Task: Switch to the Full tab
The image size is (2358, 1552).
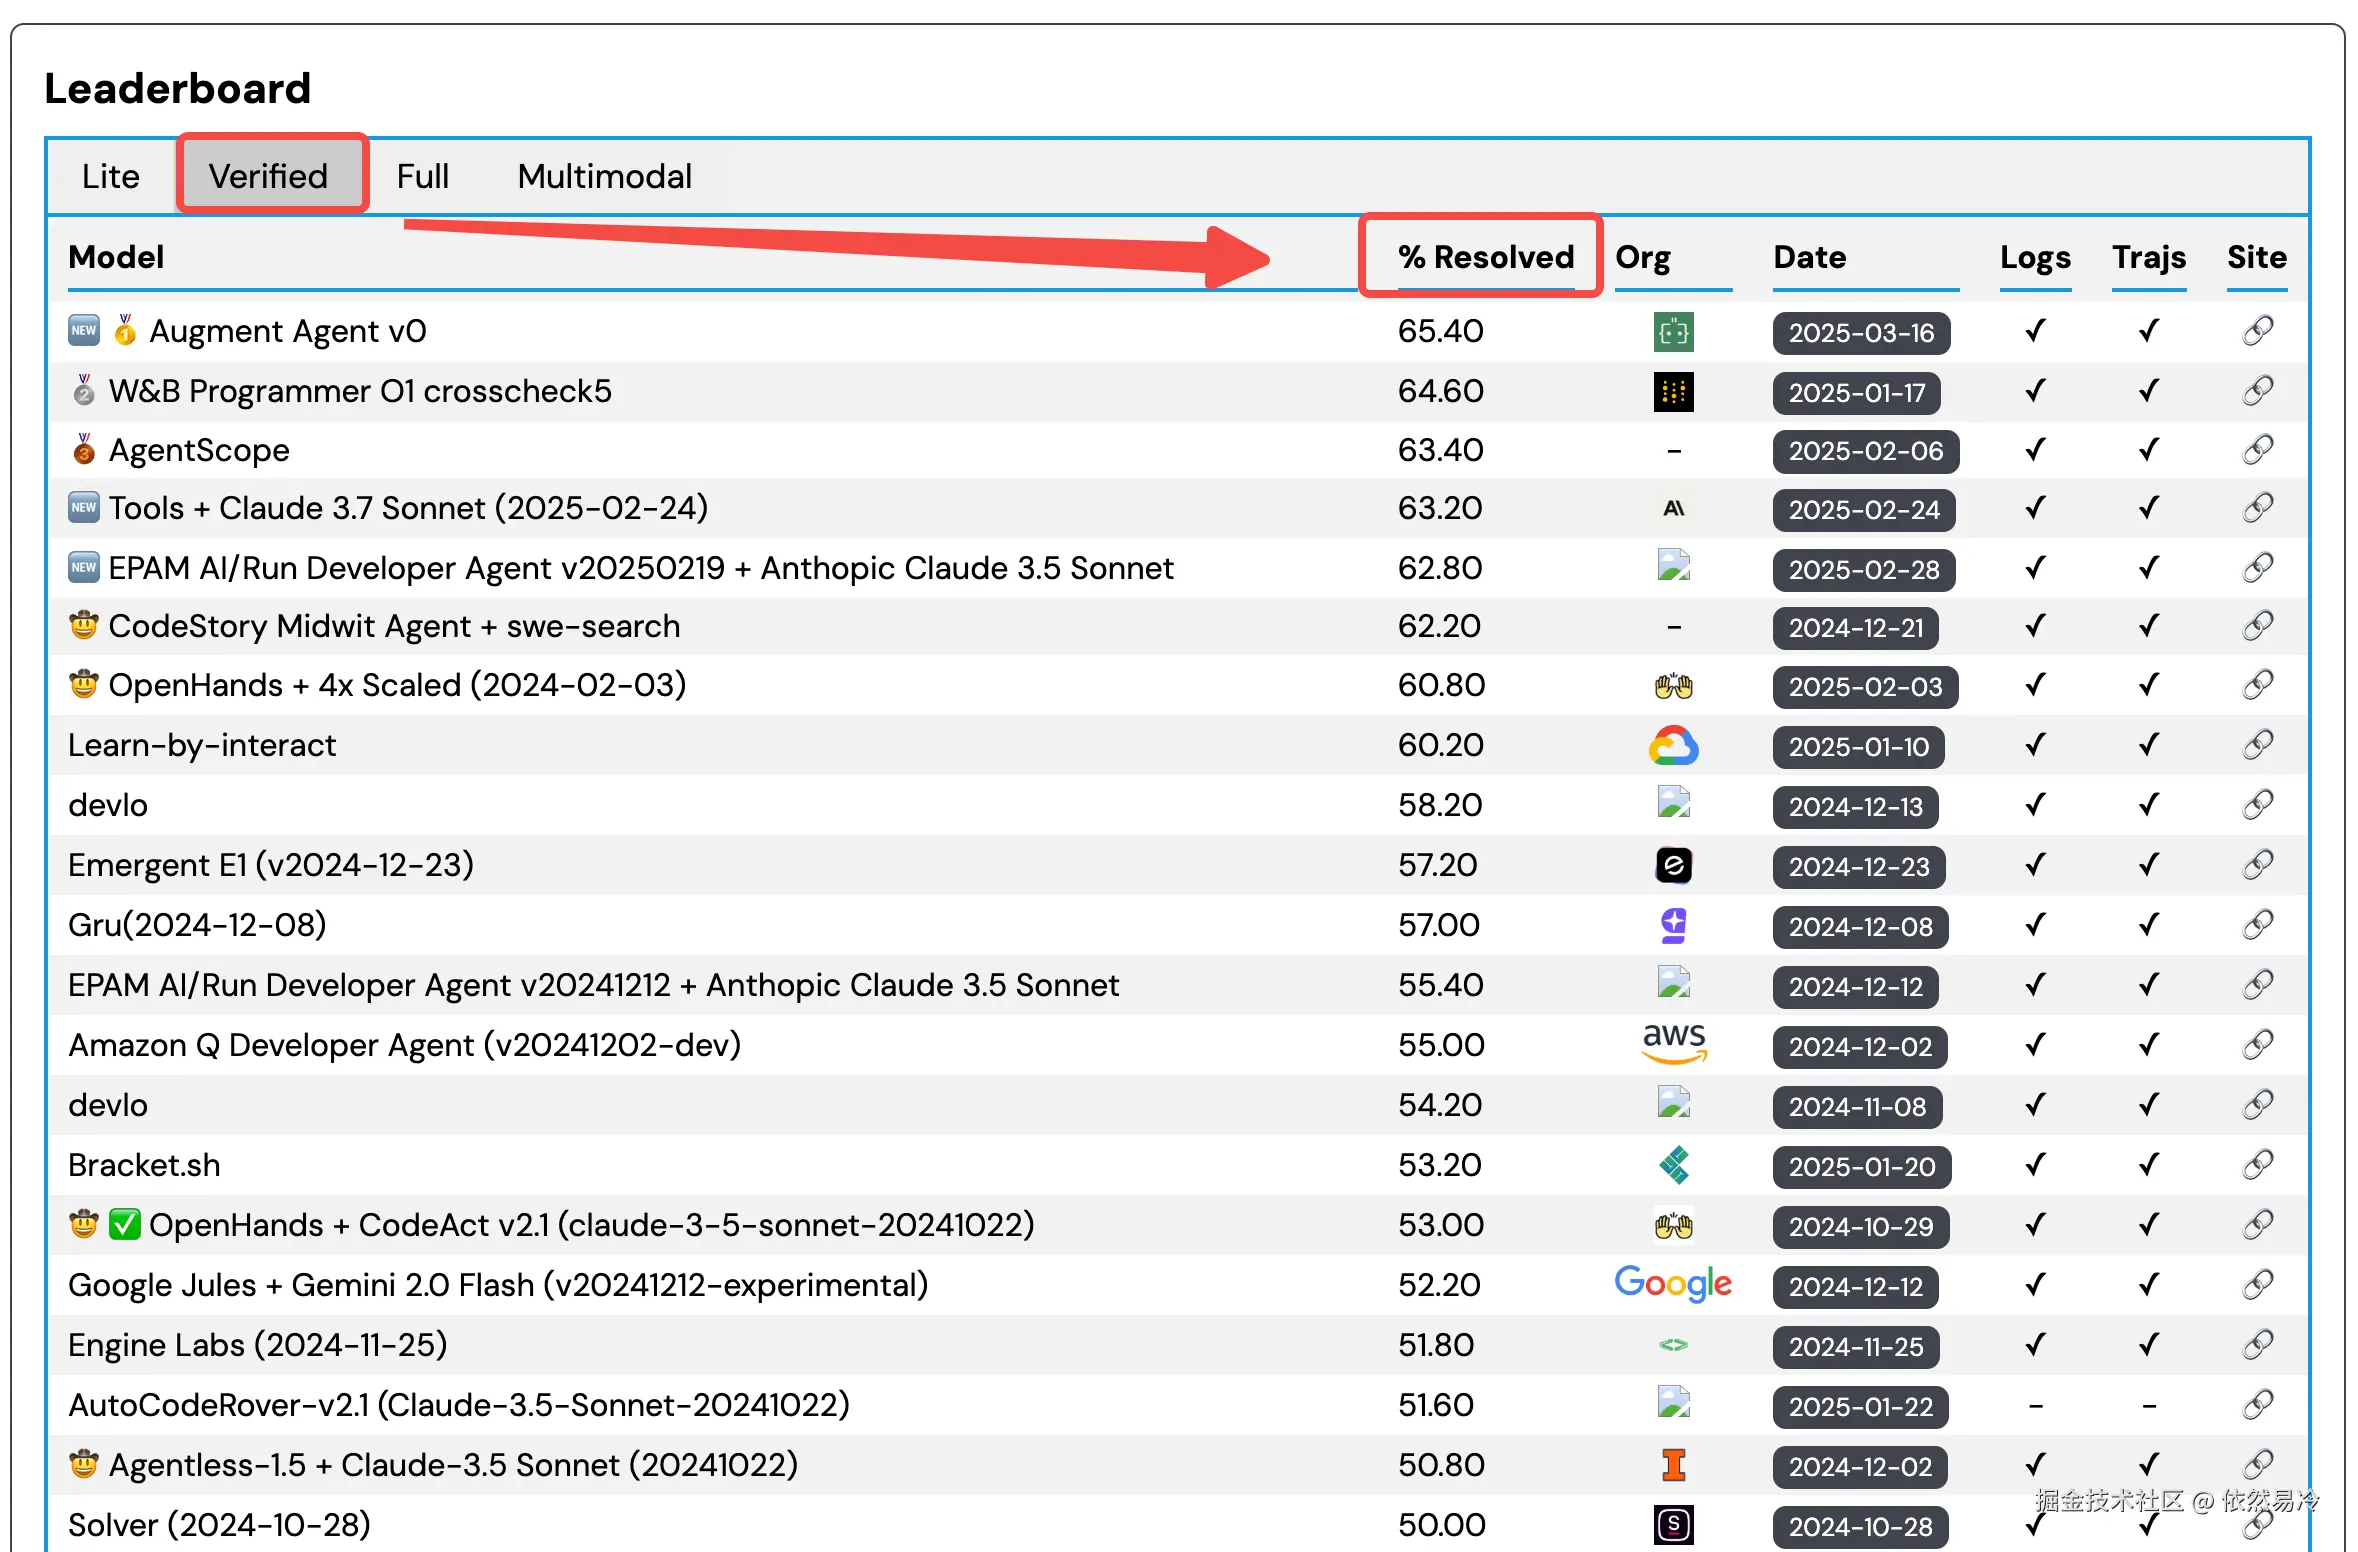Action: 422,177
